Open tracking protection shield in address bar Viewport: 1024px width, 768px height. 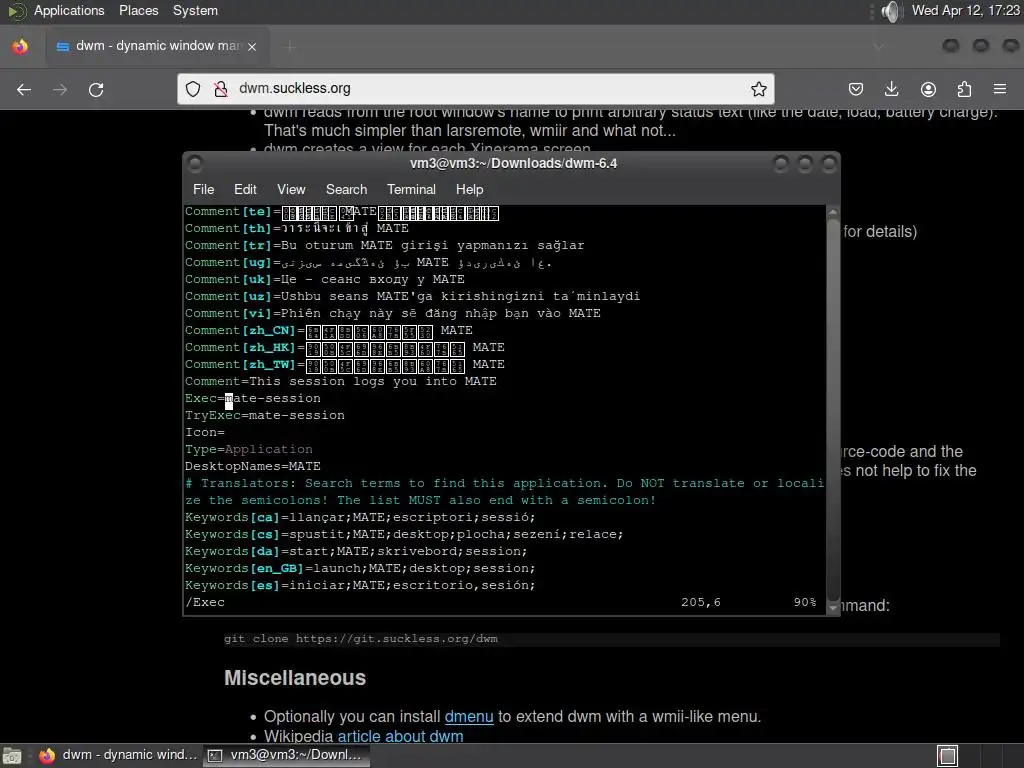(x=193, y=89)
